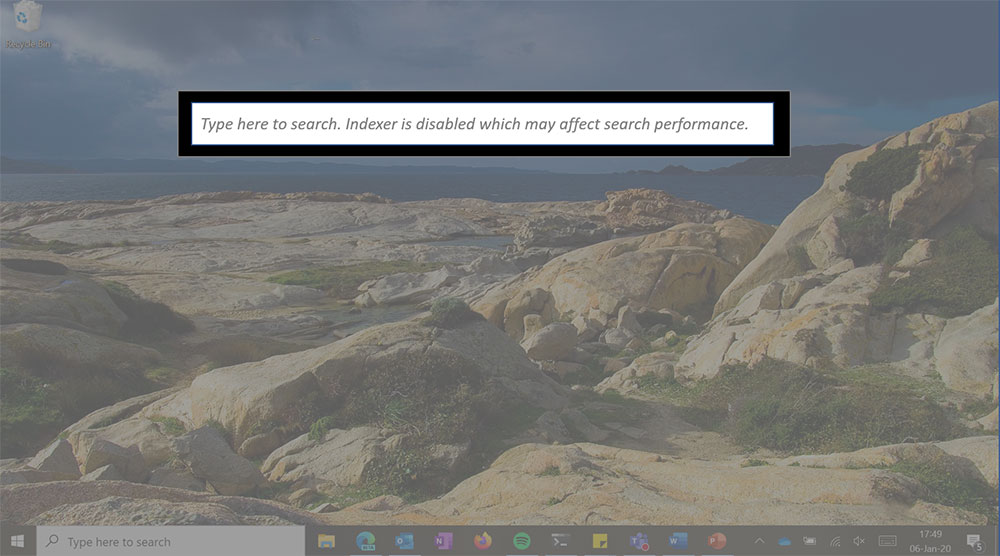This screenshot has width=1000, height=556.
Task: Launch Microsoft Edge Beta from the taskbar
Action: point(365,541)
